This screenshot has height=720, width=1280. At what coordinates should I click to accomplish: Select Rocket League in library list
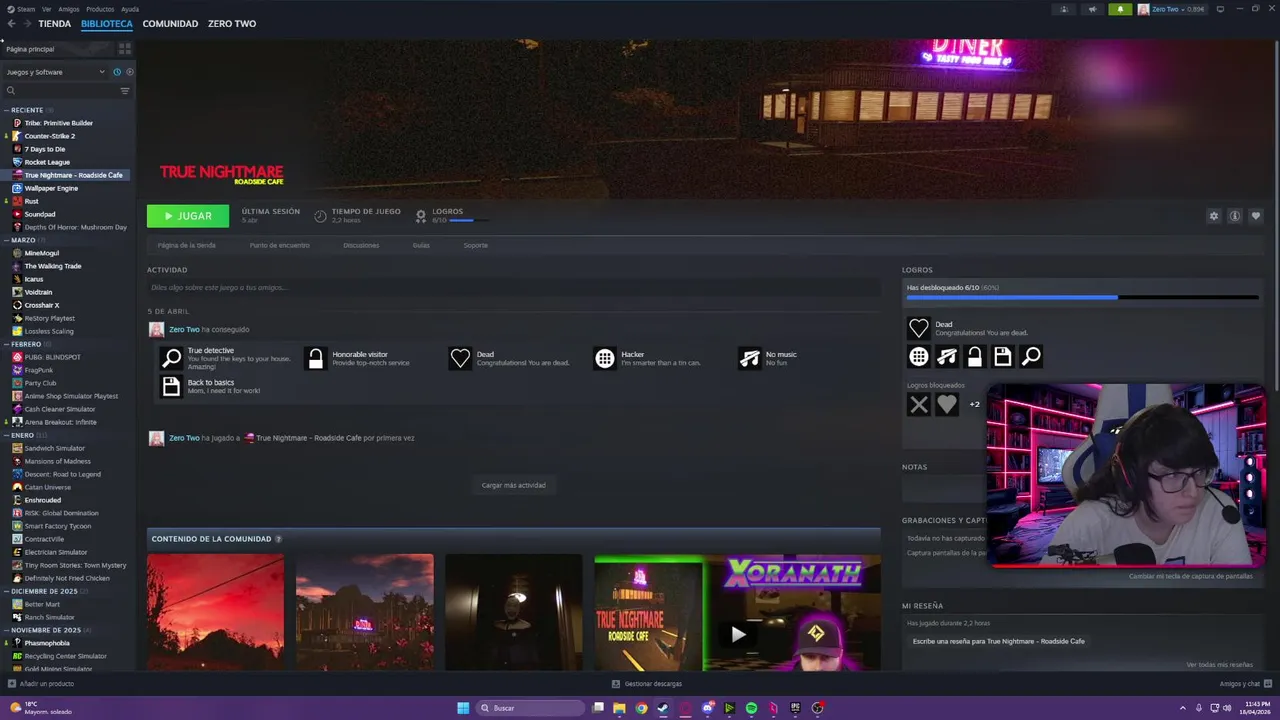point(47,162)
